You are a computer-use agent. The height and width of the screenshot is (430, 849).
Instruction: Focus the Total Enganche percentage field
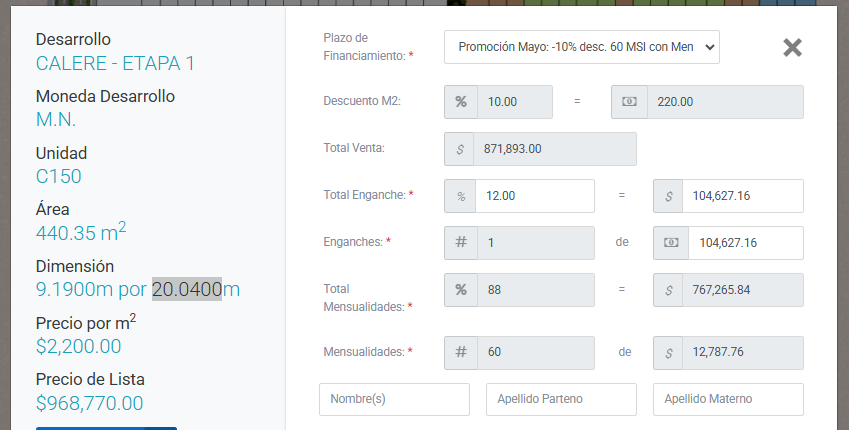(x=535, y=196)
